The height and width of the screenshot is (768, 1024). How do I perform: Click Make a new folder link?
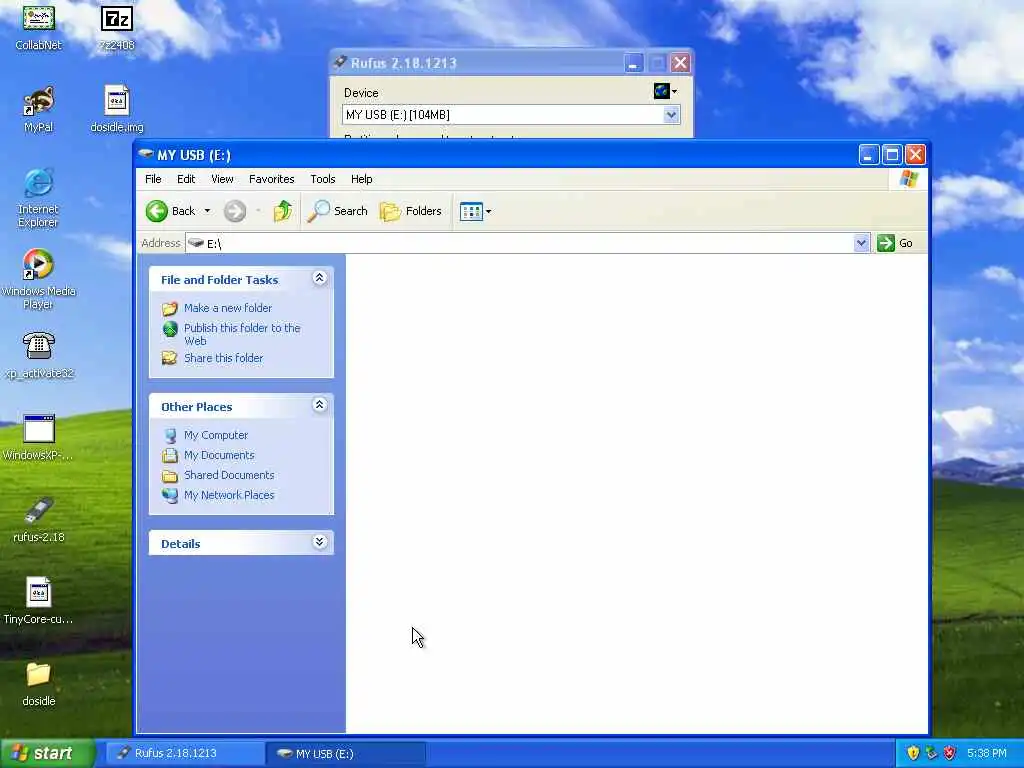click(228, 308)
